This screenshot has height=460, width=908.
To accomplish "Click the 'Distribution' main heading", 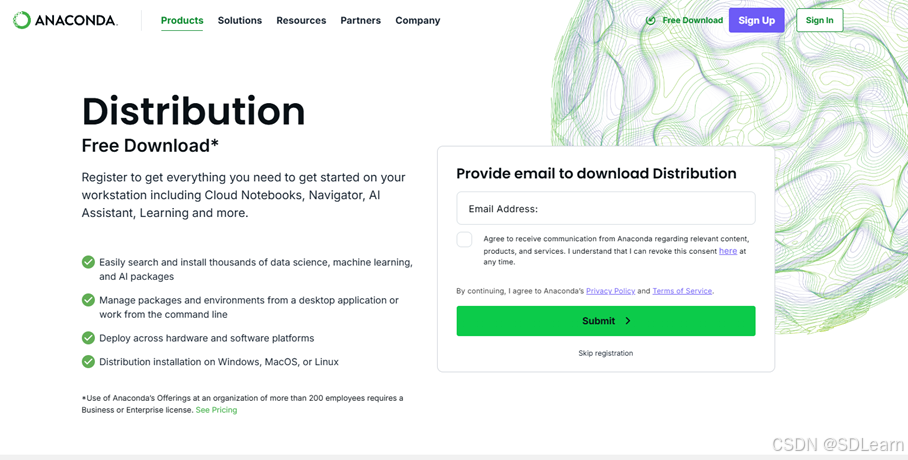I will 193,111.
